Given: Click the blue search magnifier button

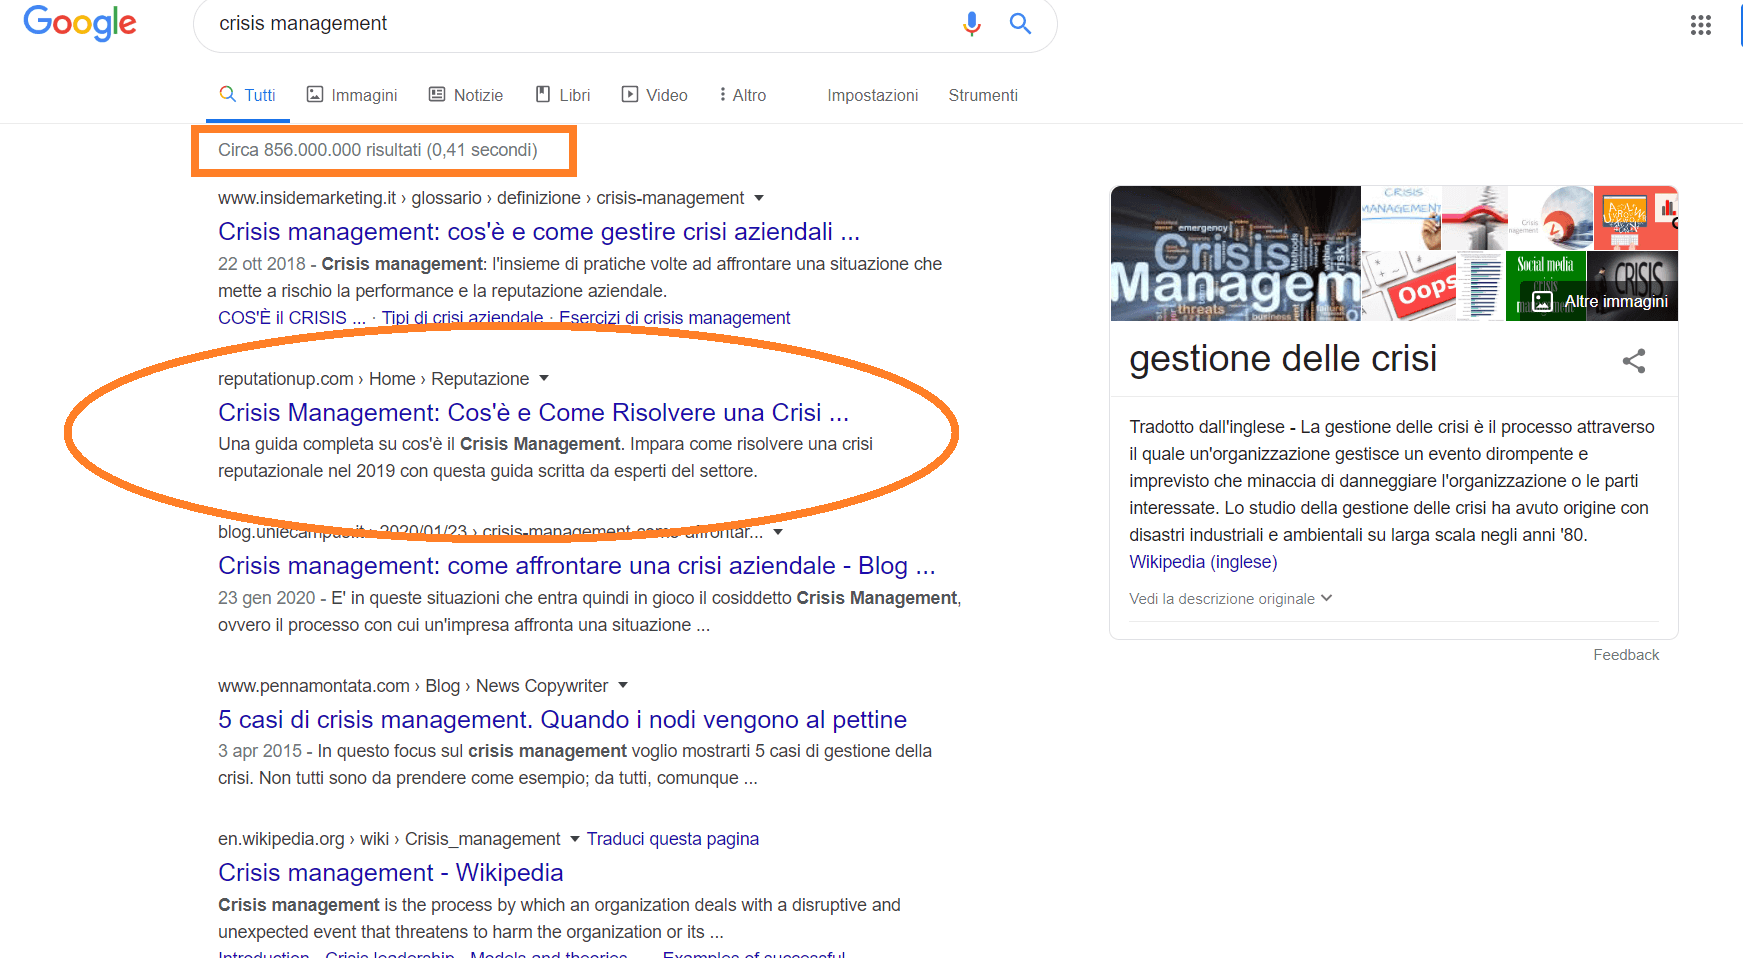Looking at the screenshot, I should (1019, 24).
